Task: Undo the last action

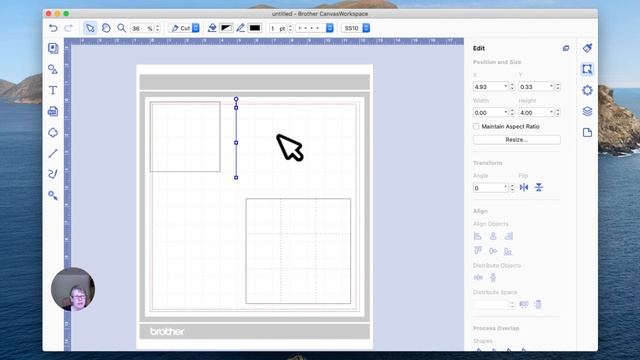Action: click(x=53, y=28)
